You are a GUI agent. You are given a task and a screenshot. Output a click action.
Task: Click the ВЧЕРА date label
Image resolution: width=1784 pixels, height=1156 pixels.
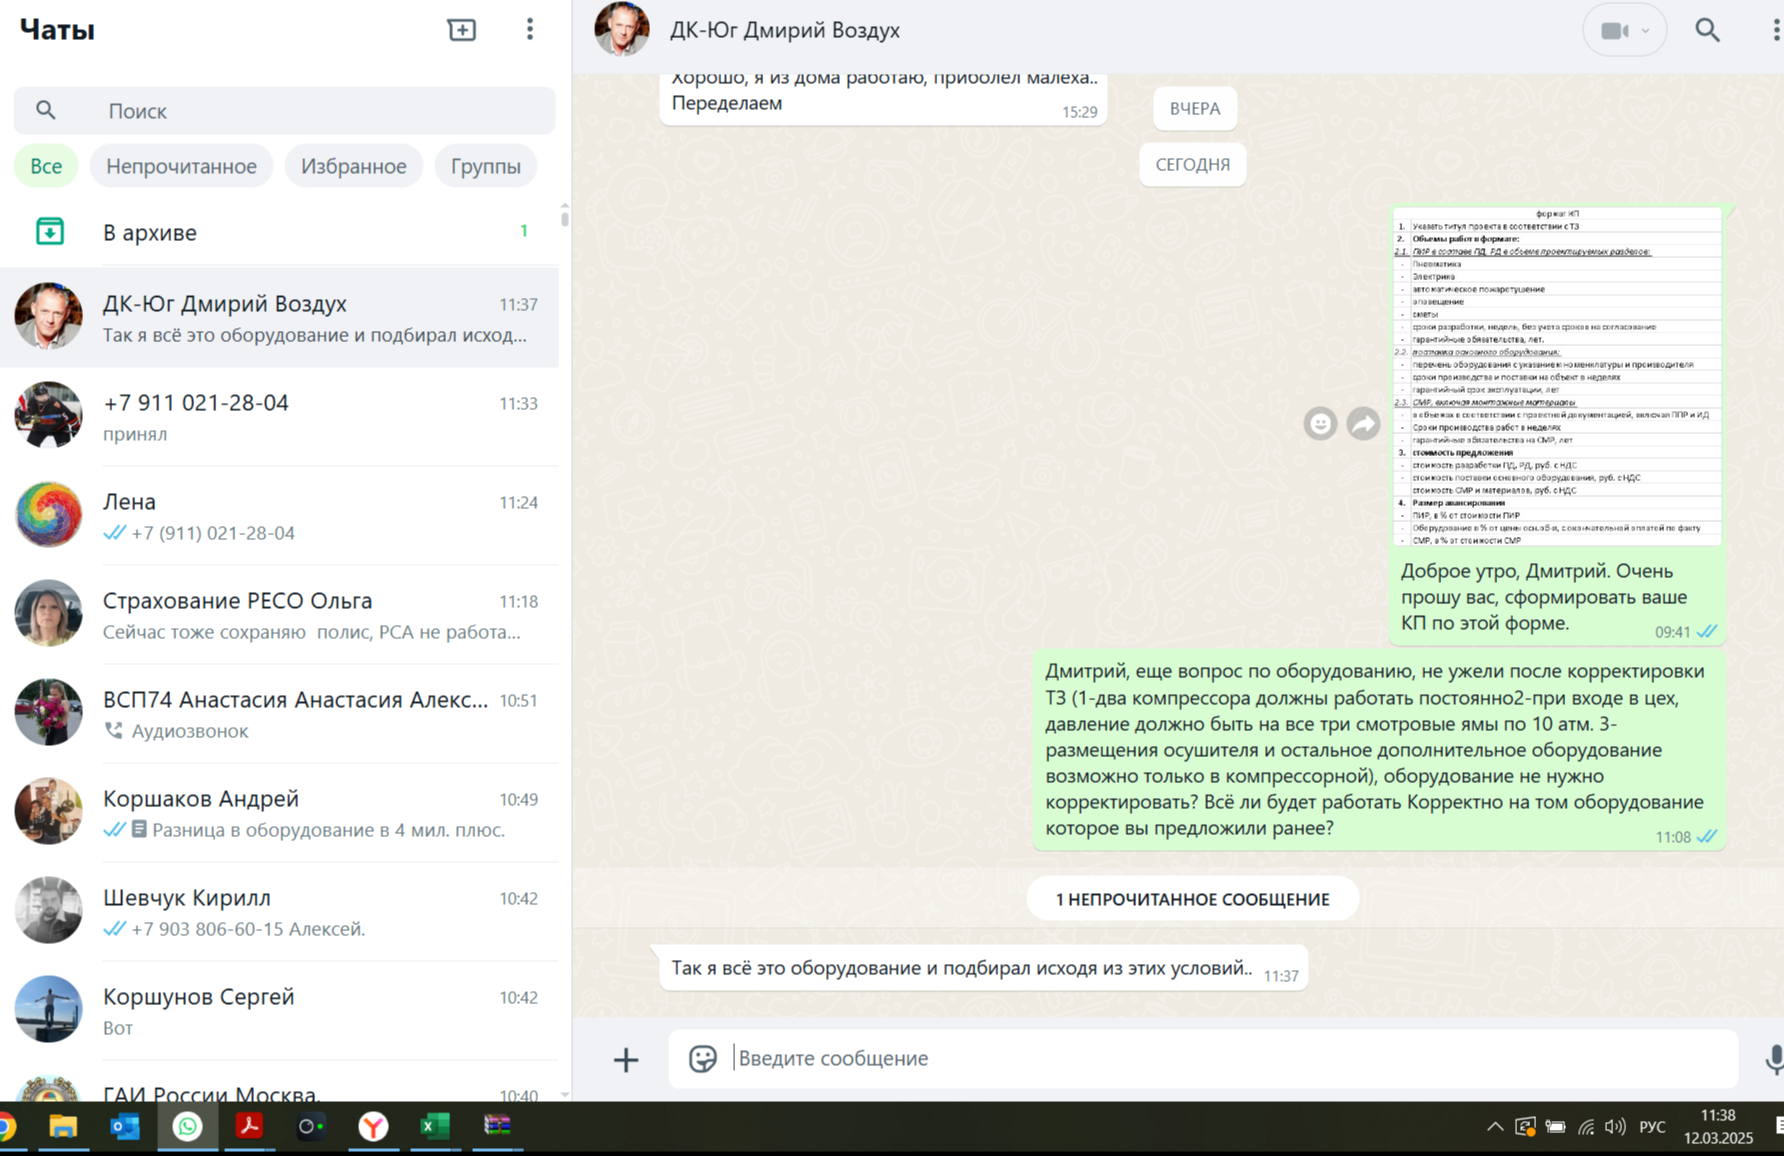(1195, 109)
